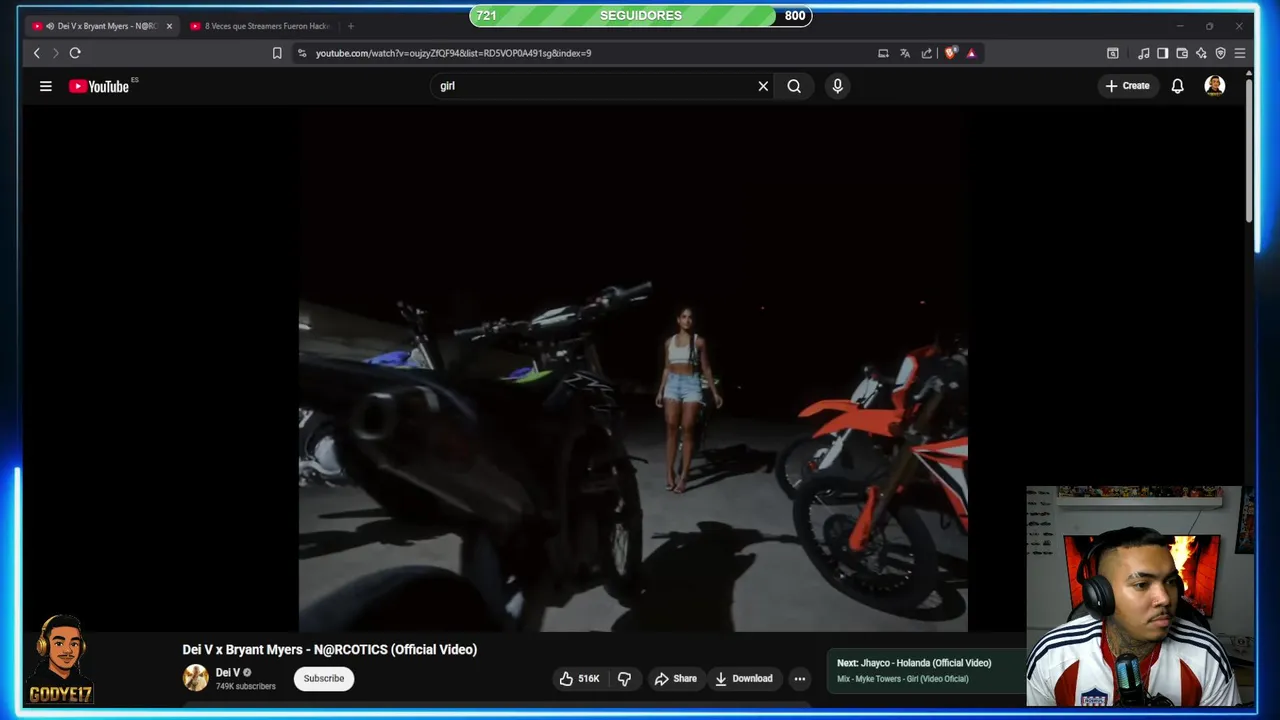
Task: Click the video title N@RCOTICS text
Action: point(329,649)
